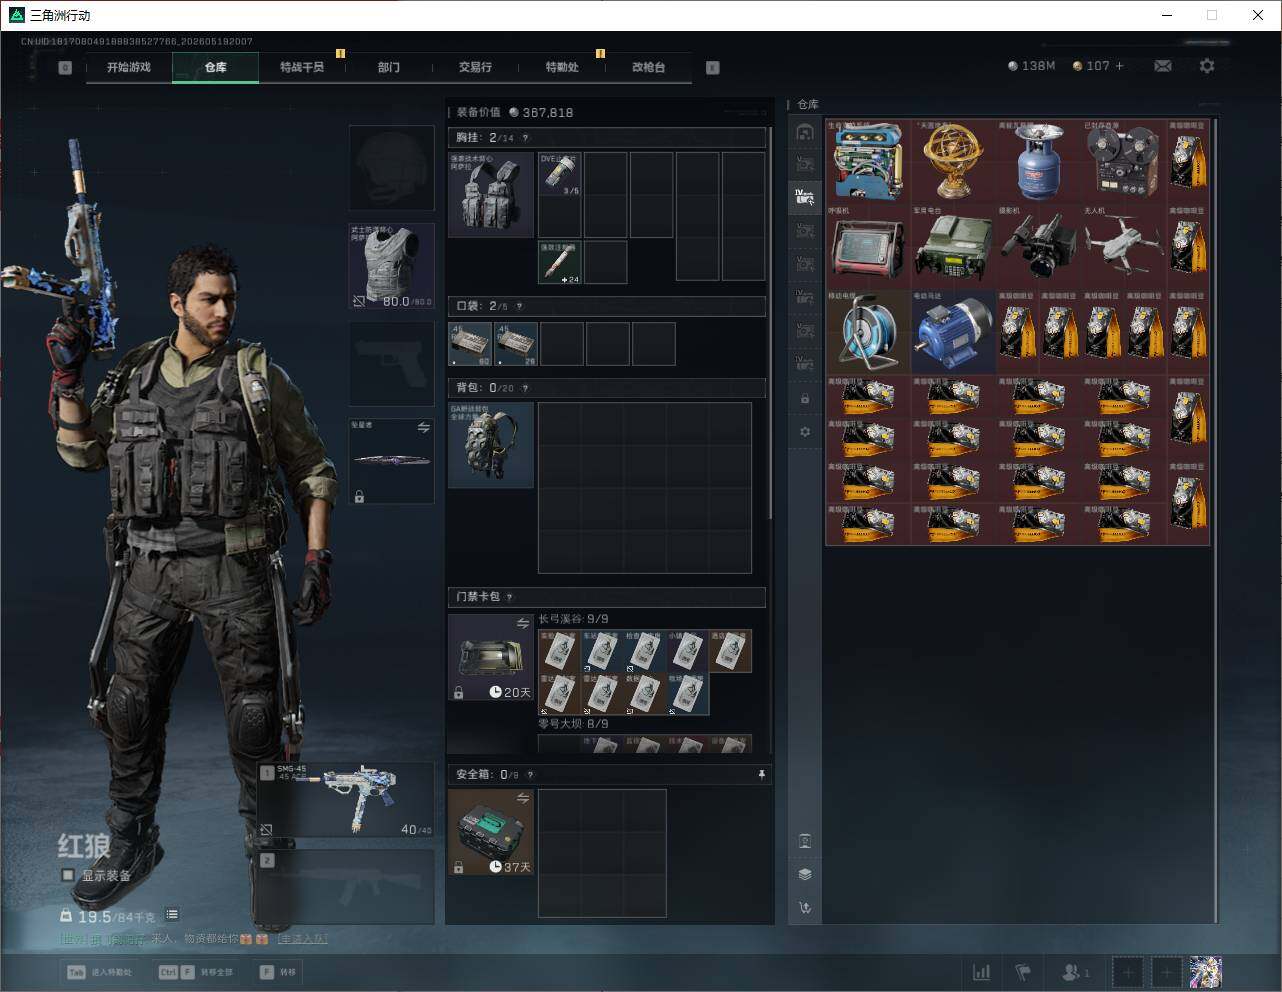Viewport: 1282px width, 992px height.
Task: Click the warehouse sort icon at bottom
Action: pyautogui.click(x=805, y=908)
